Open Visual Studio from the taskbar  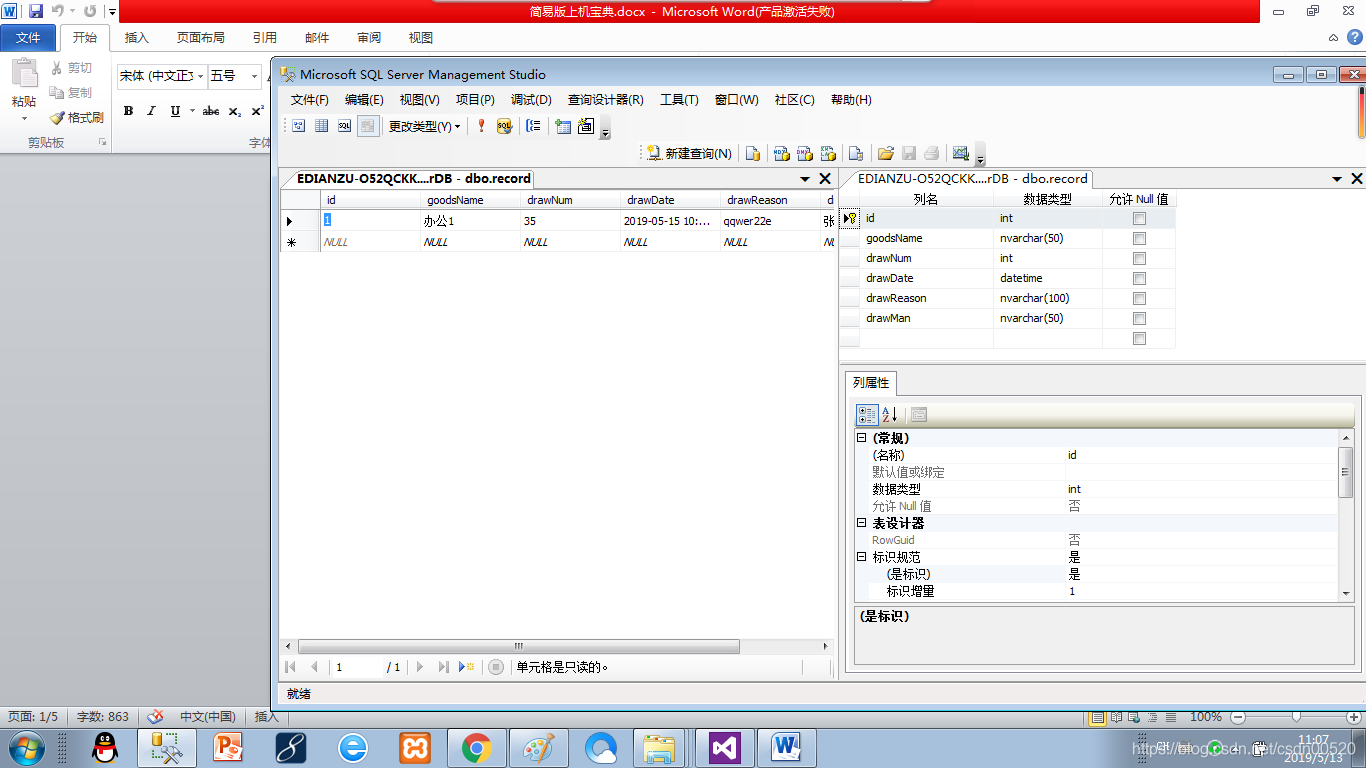[x=723, y=747]
